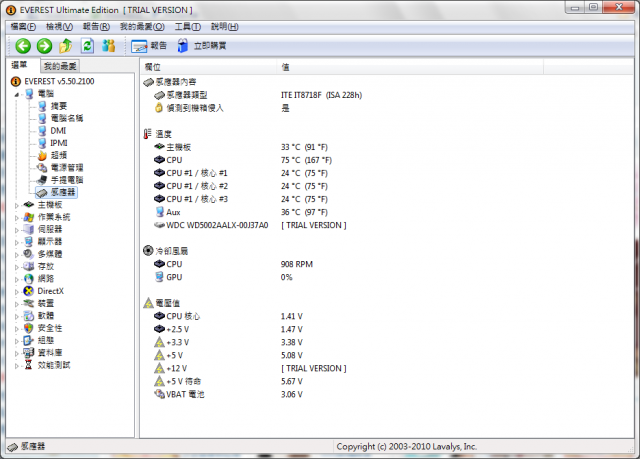Click the sensor icon in the status bar
Screen dimensions: 640x459
tap(13, 447)
